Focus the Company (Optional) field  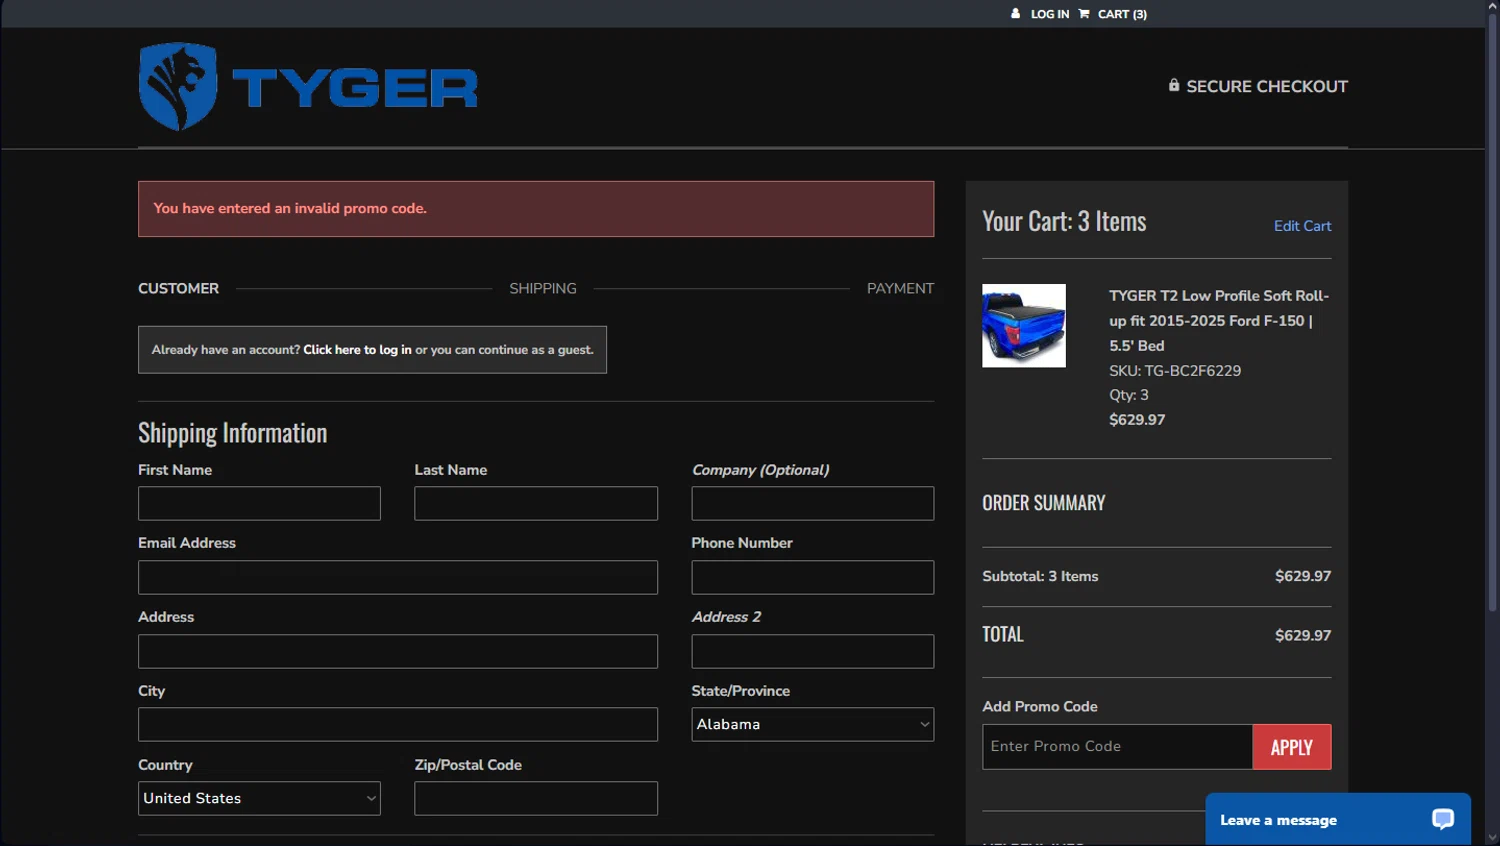point(812,503)
